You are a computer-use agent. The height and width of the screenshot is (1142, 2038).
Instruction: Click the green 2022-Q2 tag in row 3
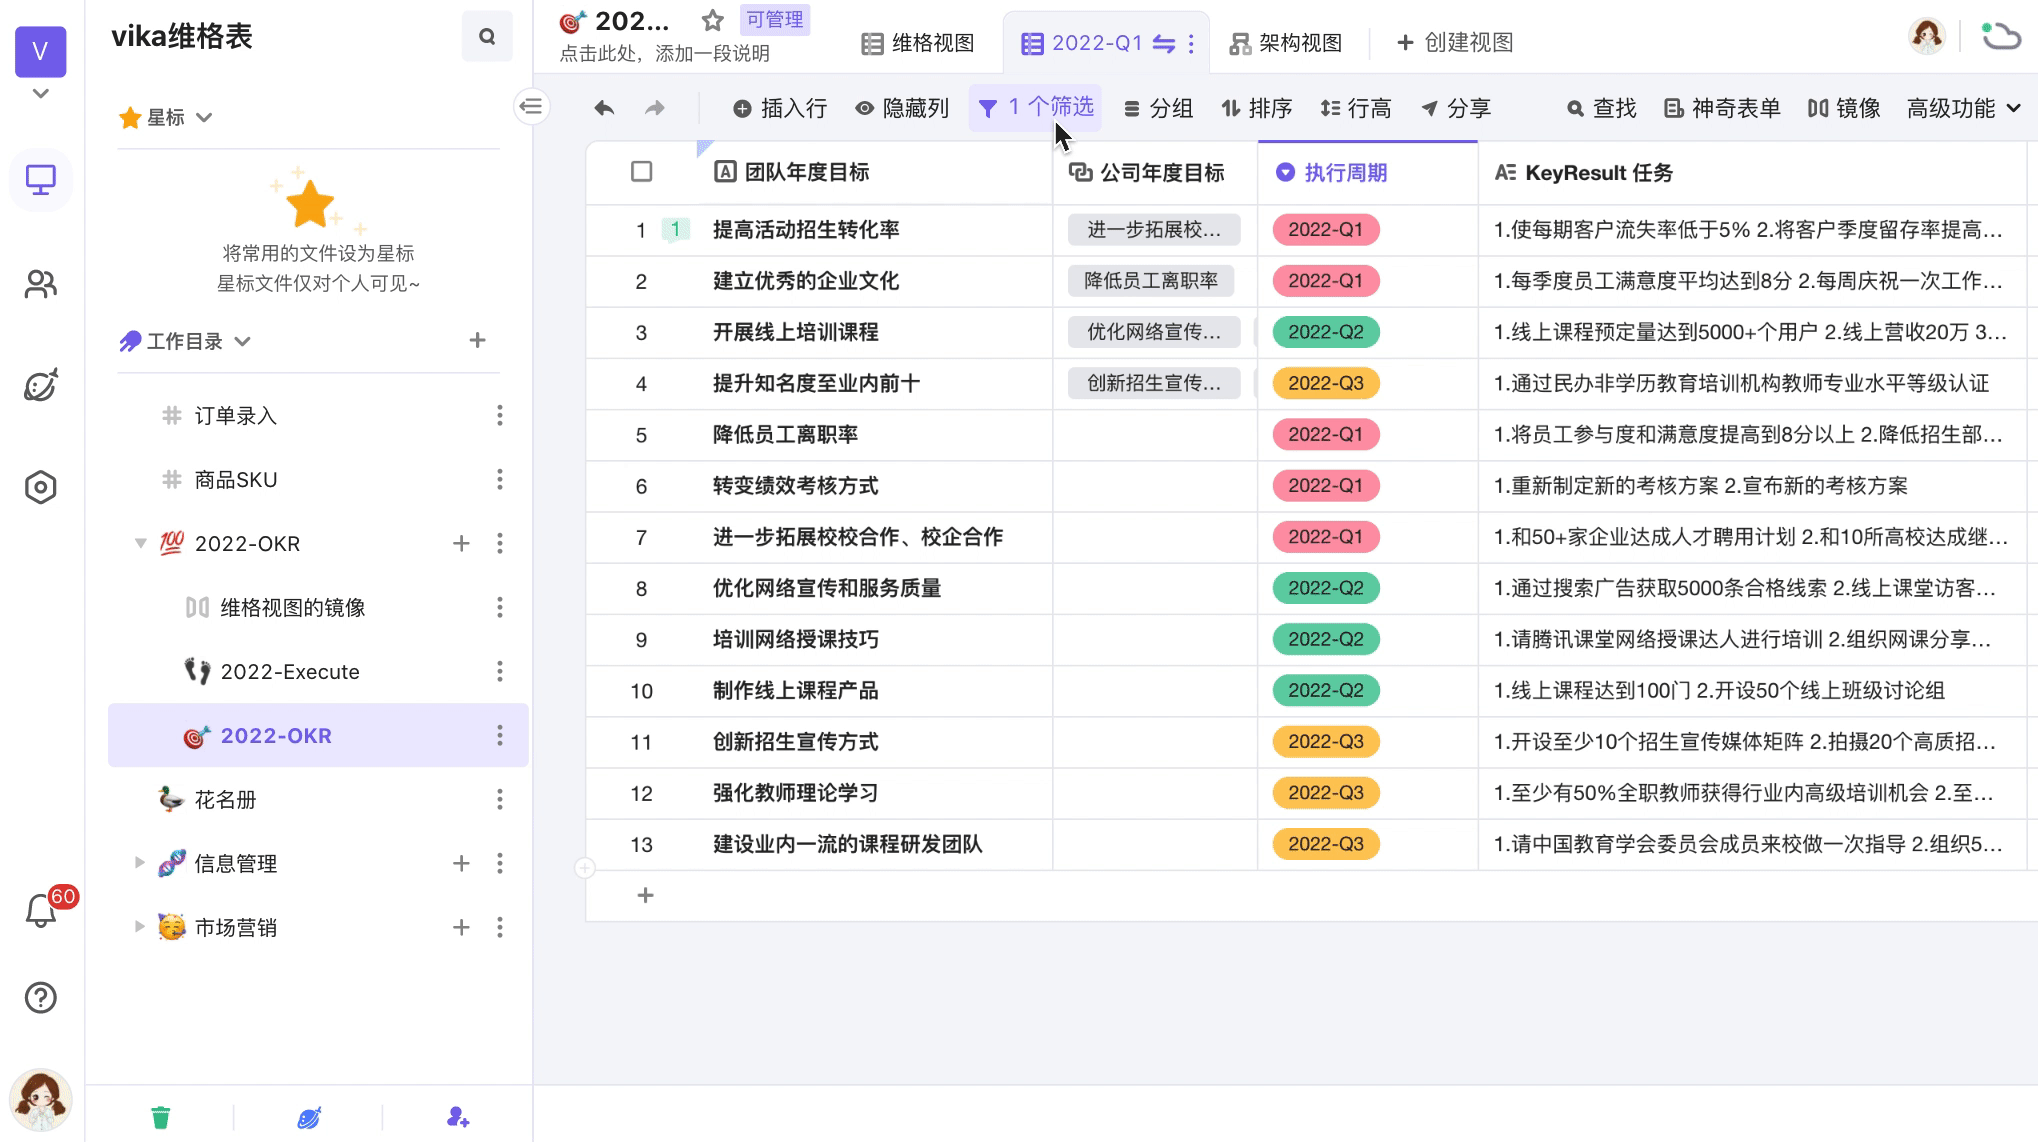[1325, 332]
